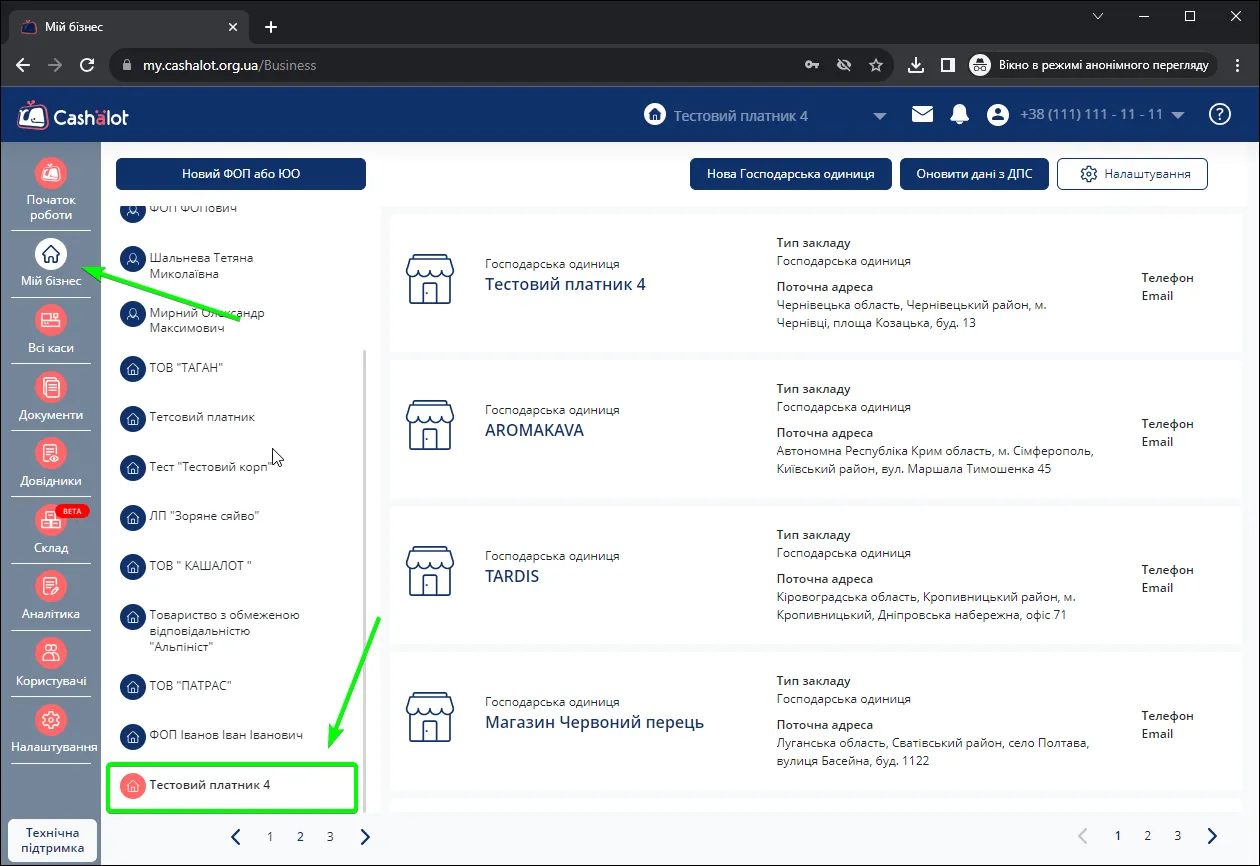Open browser downloads
The image size is (1260, 866).
click(915, 65)
